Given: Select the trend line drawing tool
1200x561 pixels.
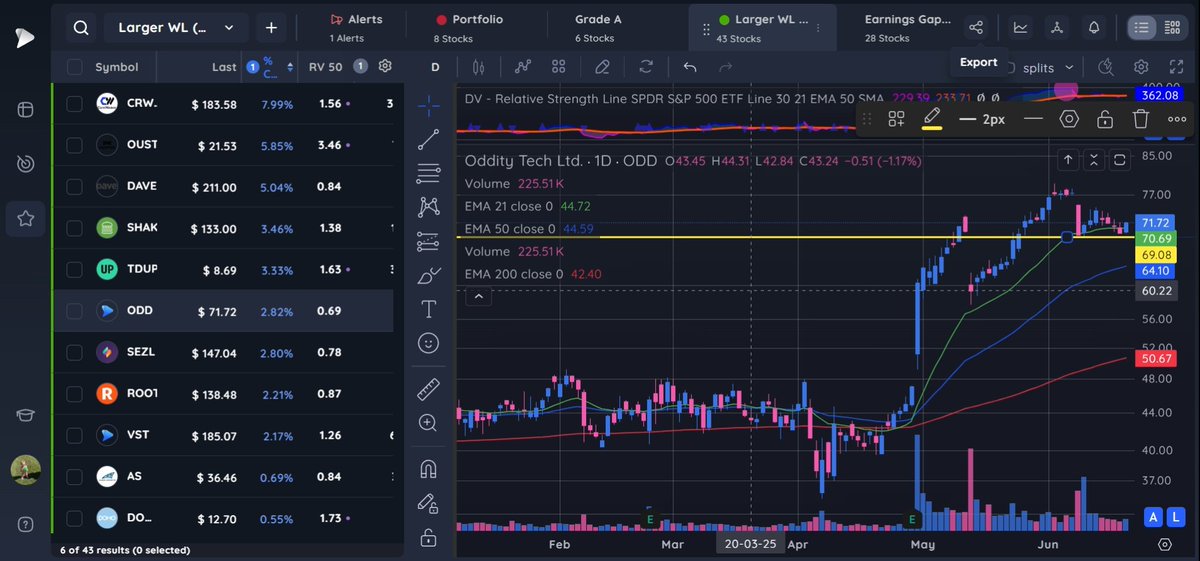Looking at the screenshot, I should tap(429, 139).
